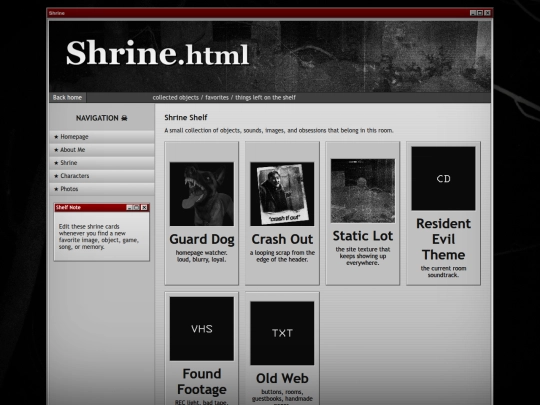Screen dimensions: 540x405
Task: Click the Static Lot texture thumbnail
Action: (x=363, y=191)
